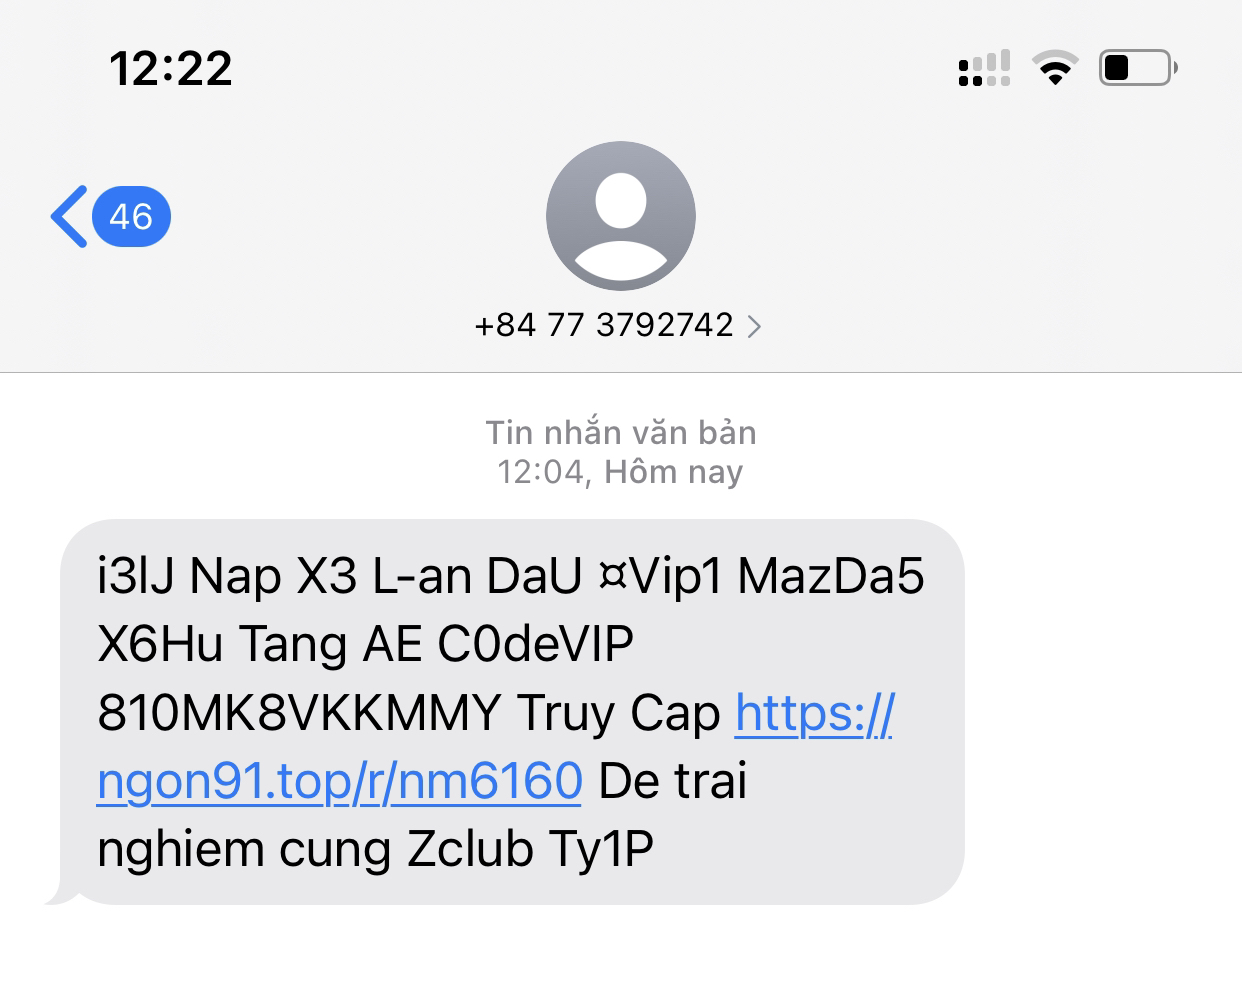Tap the 'Tin nhắn văn bản' label
This screenshot has width=1242, height=991.
pos(621,432)
